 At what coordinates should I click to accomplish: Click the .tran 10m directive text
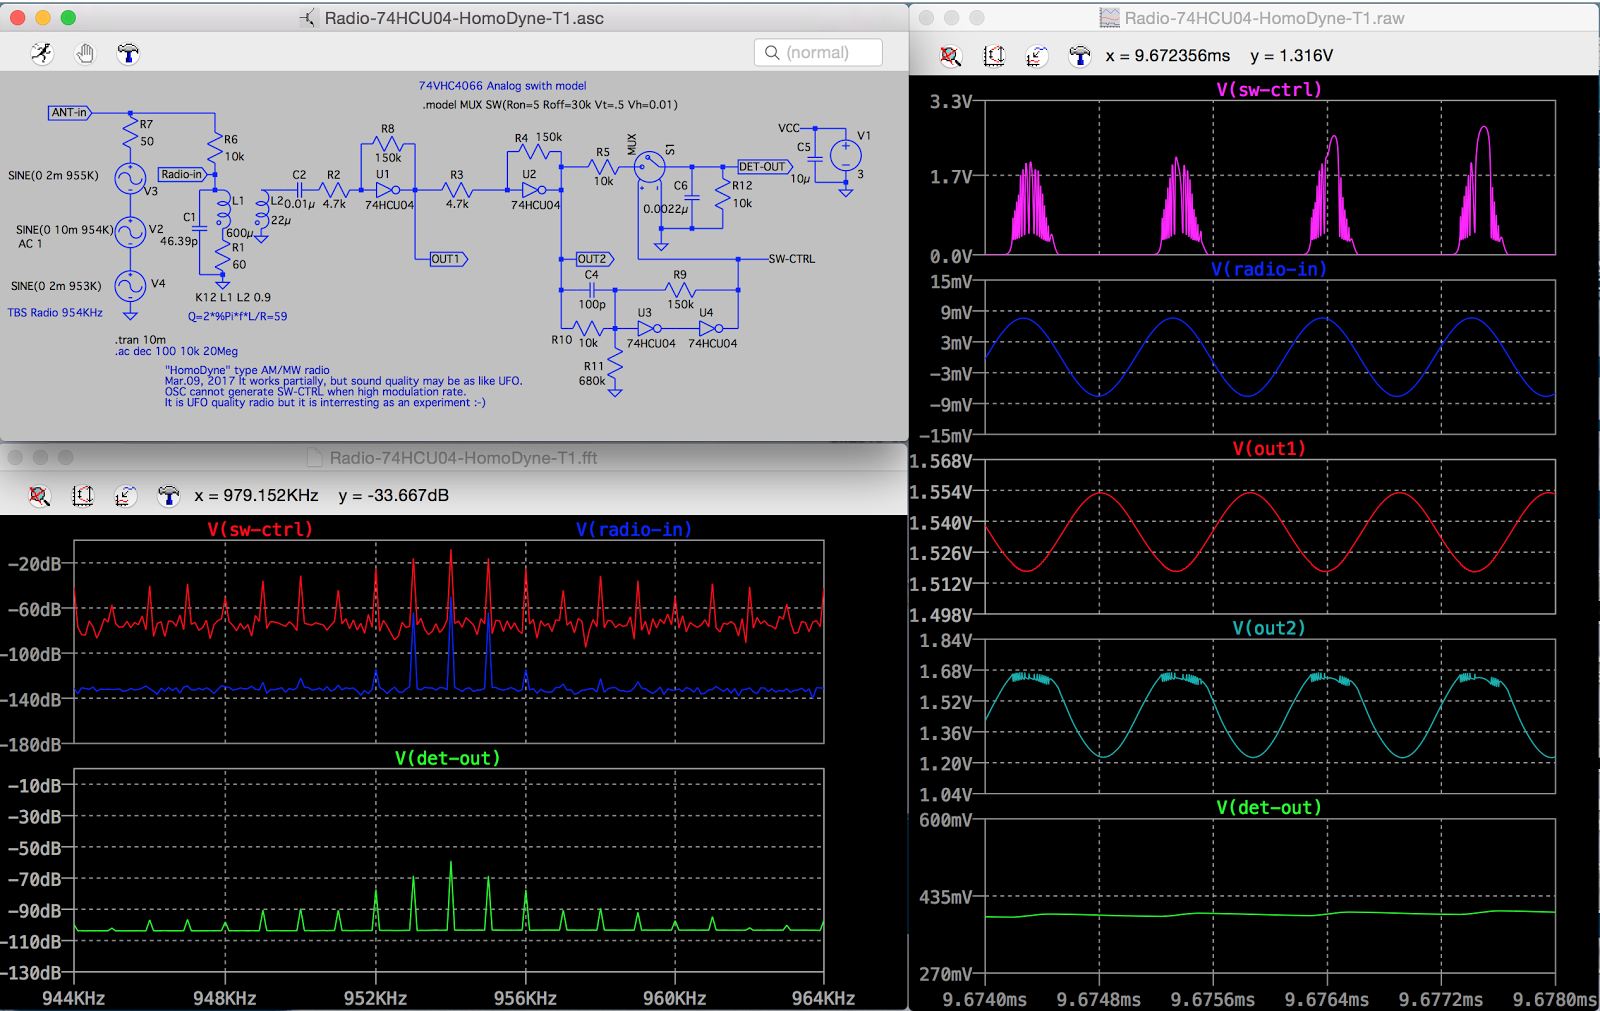point(140,340)
